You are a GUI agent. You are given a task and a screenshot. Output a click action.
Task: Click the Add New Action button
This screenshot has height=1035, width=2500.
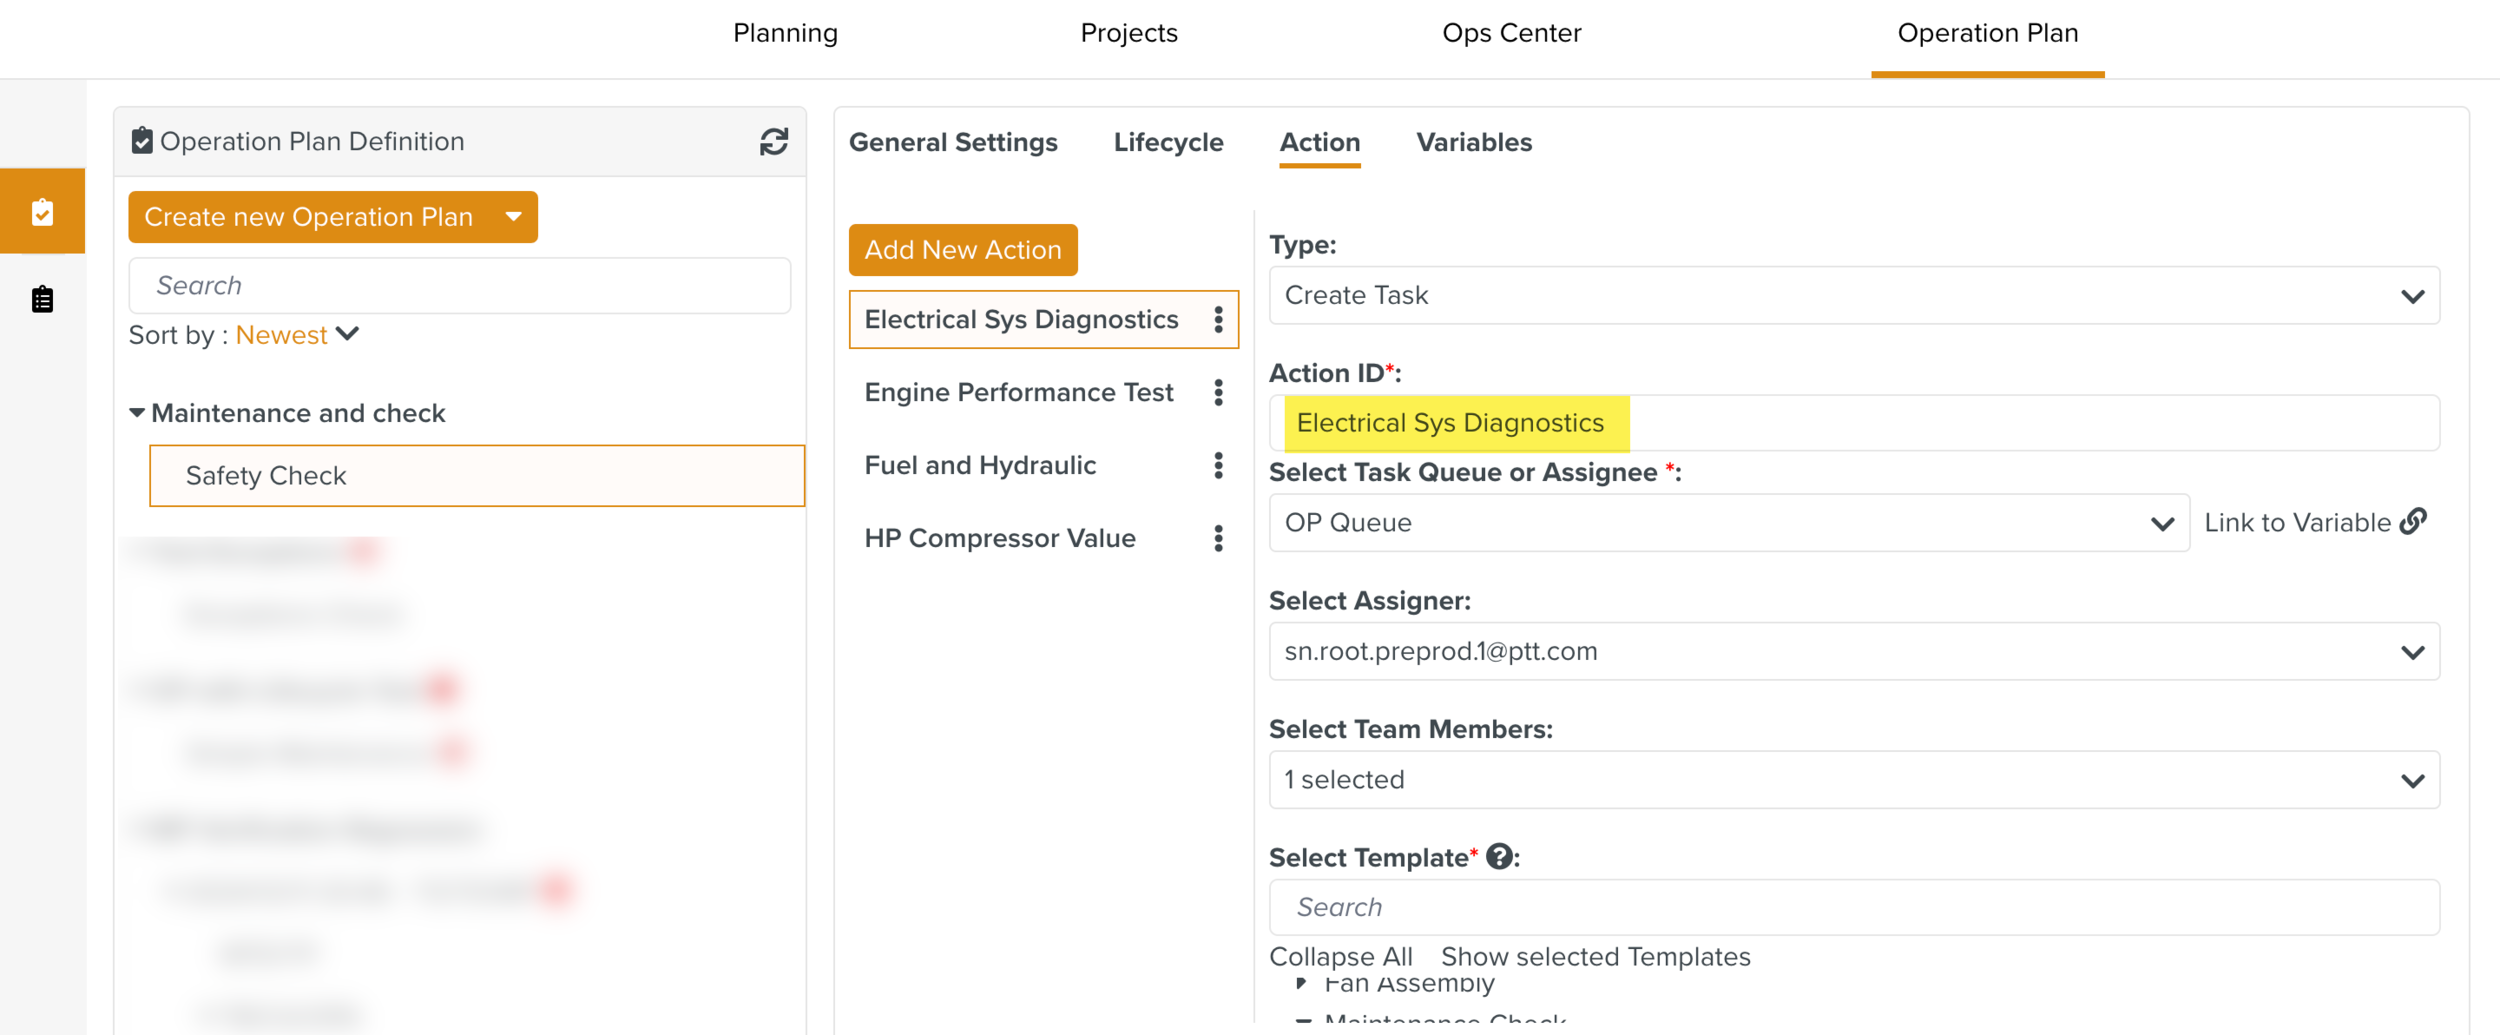point(962,250)
